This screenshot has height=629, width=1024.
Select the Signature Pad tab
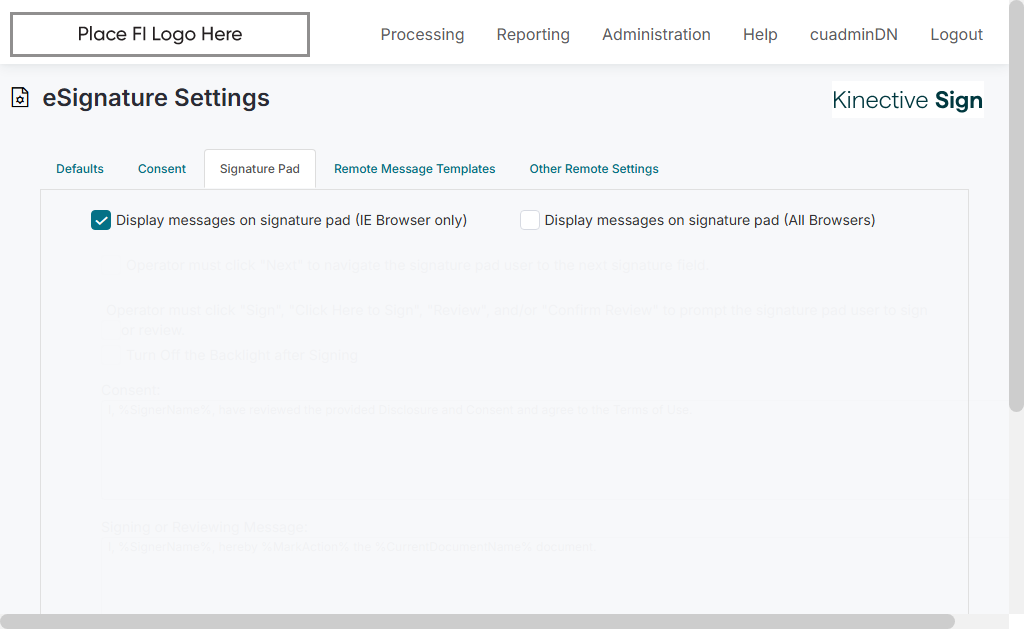click(x=260, y=169)
